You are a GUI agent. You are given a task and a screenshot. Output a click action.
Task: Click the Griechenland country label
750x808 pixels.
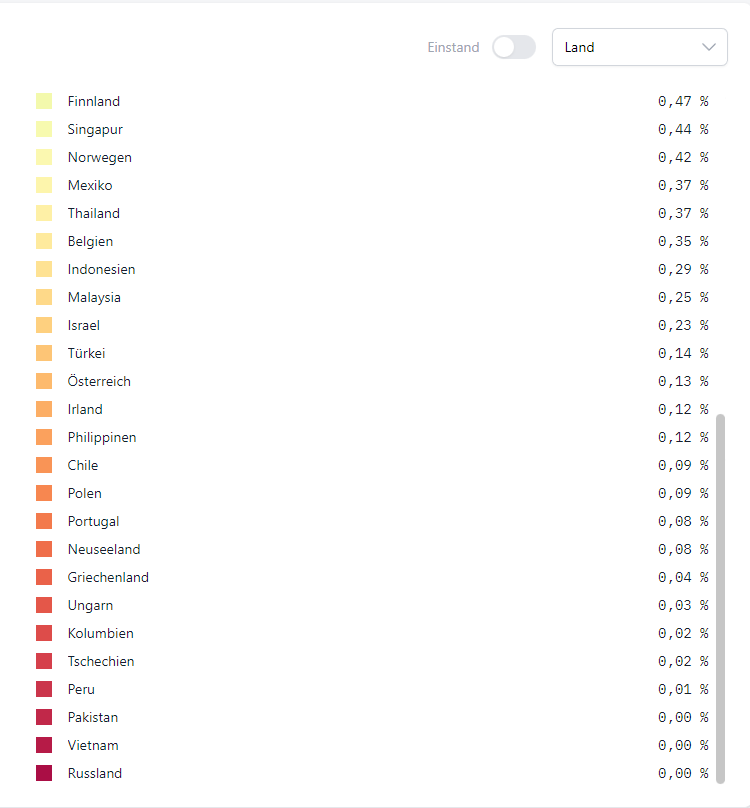pos(108,577)
